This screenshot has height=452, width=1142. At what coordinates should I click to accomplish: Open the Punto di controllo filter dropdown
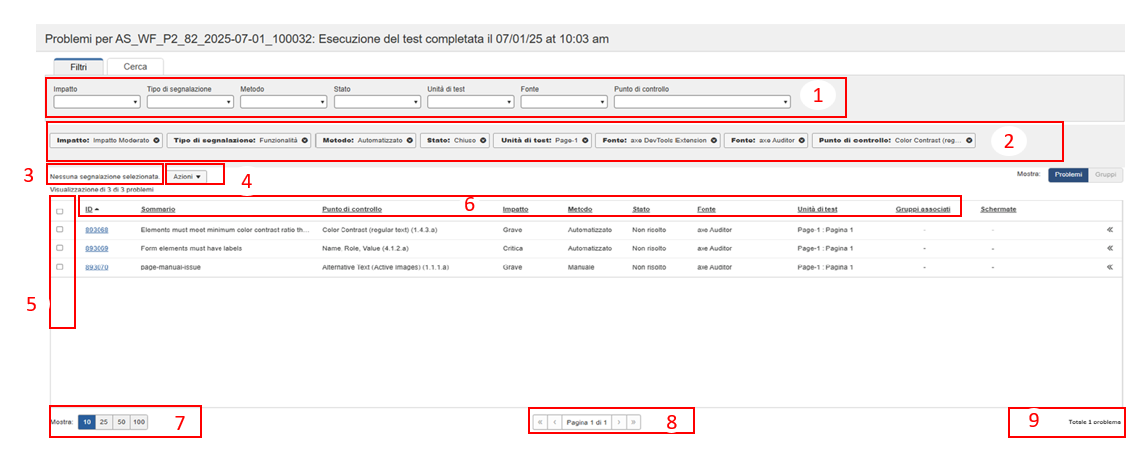tap(702, 101)
